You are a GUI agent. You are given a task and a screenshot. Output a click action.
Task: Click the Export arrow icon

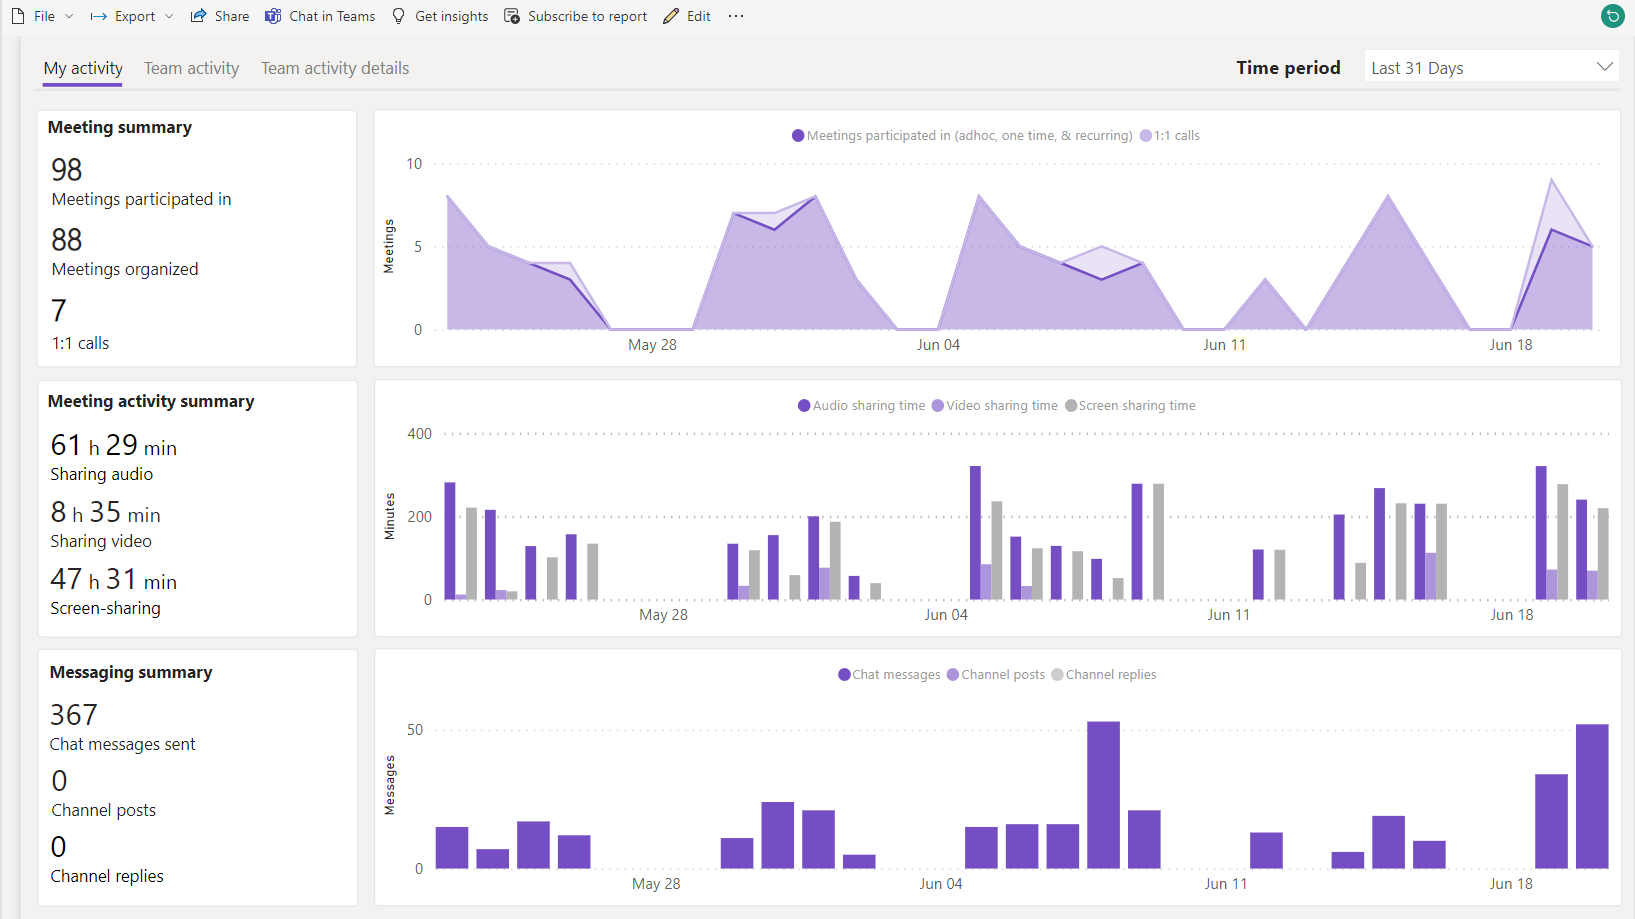point(99,16)
